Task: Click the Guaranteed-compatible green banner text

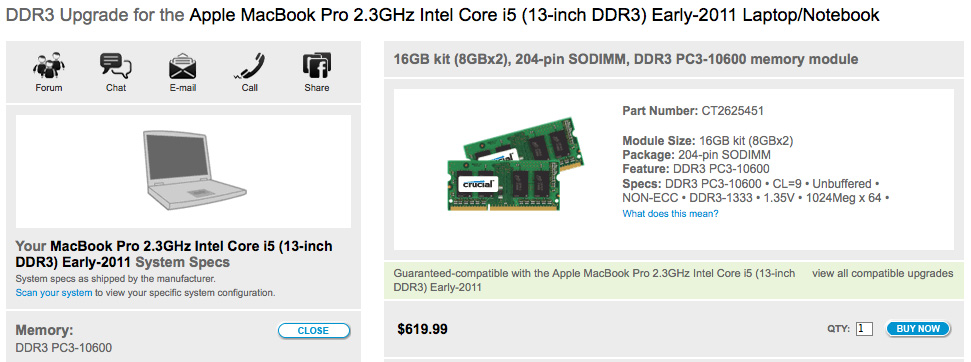Action: pyautogui.click(x=594, y=280)
